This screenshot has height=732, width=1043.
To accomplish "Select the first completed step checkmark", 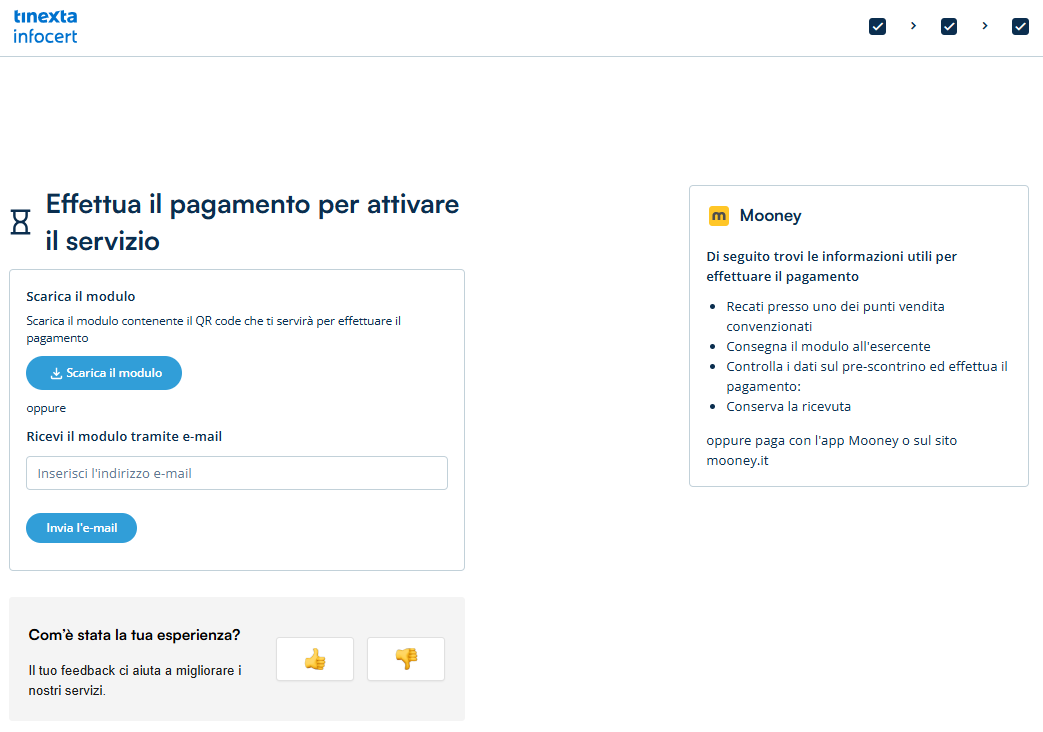I will [x=877, y=27].
